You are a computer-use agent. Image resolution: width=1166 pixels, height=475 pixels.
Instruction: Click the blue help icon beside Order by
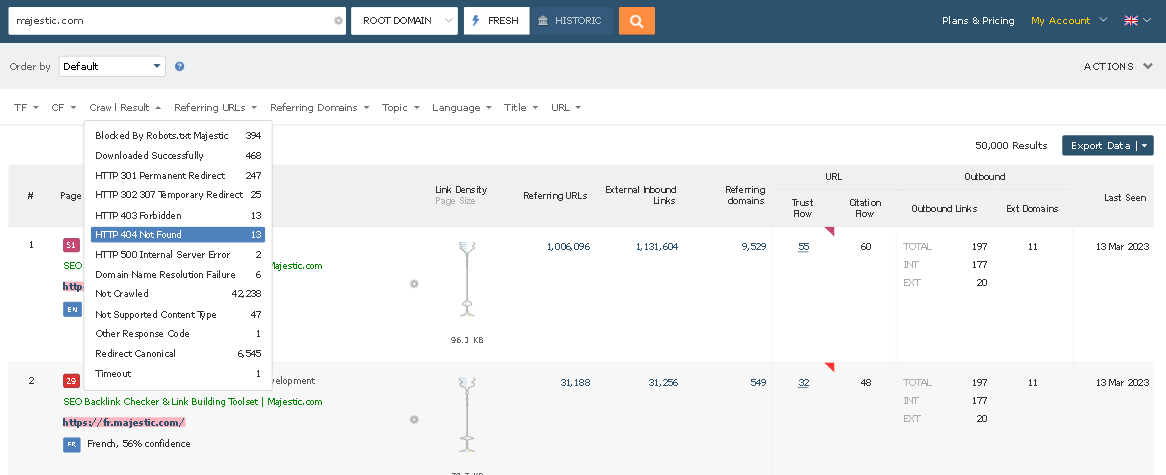pyautogui.click(x=180, y=67)
